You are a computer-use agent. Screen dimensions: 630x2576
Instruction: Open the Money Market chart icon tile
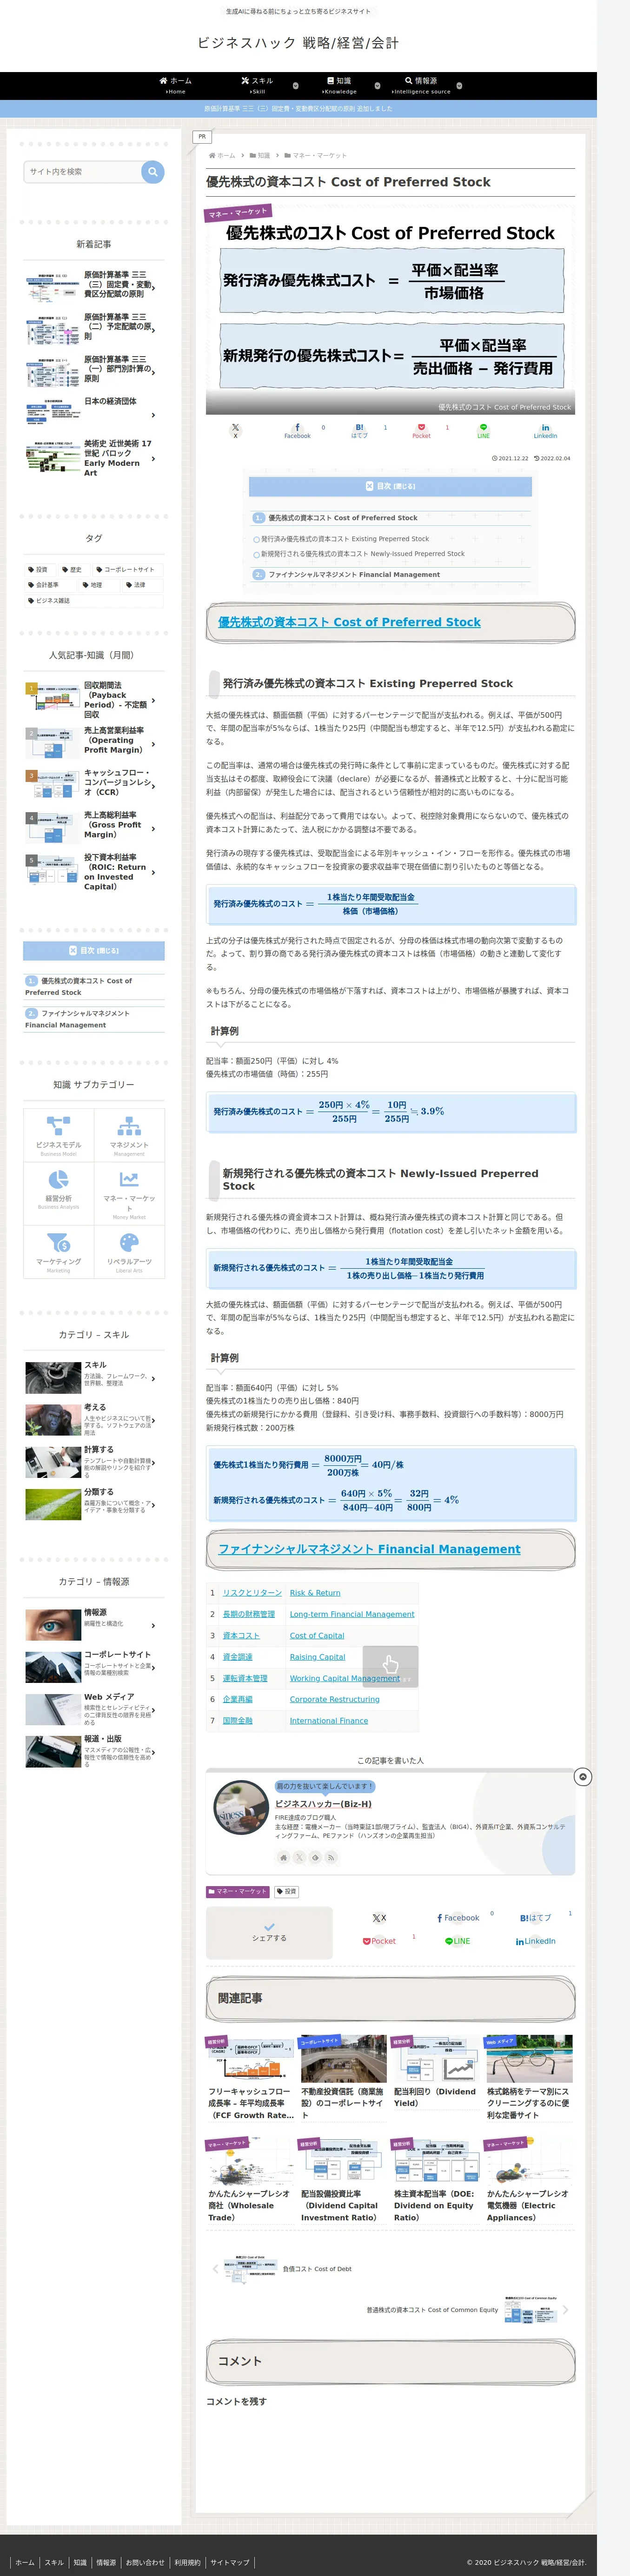point(129,1193)
